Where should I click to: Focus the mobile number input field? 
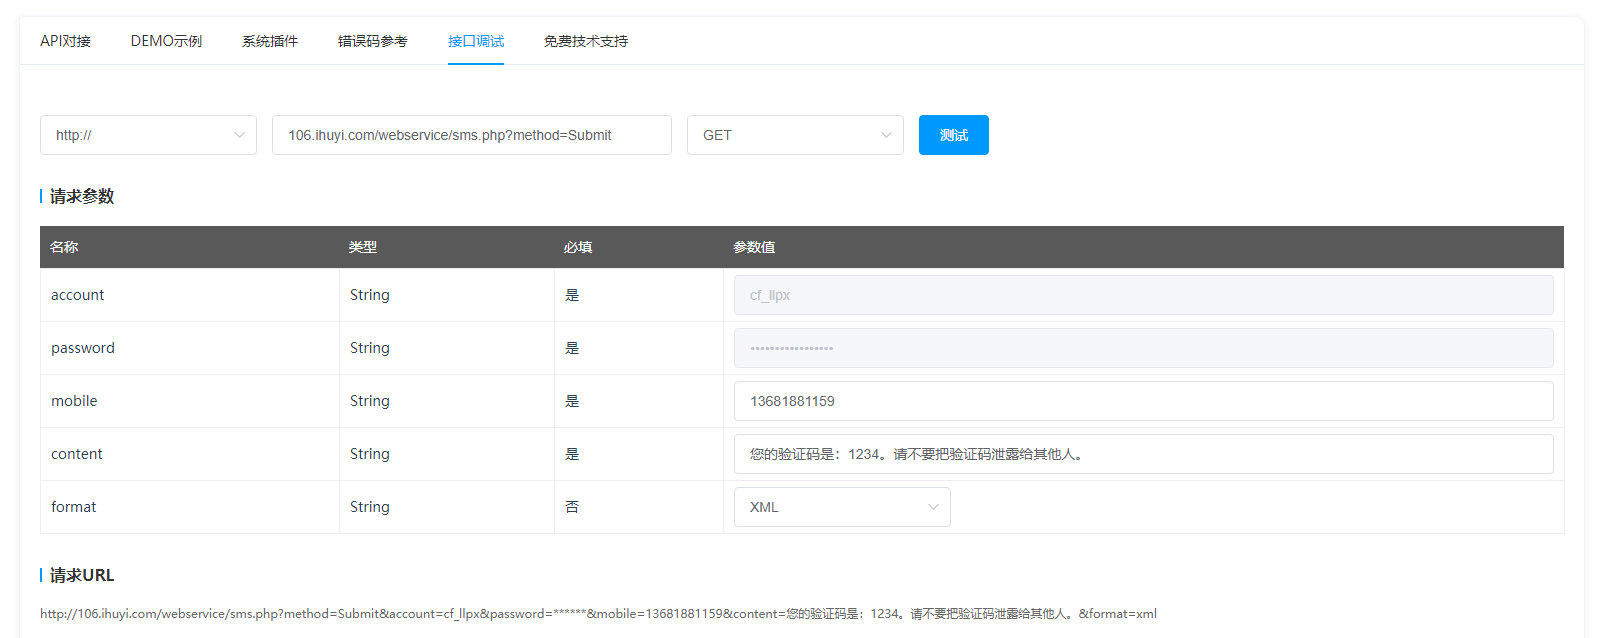pos(1143,401)
